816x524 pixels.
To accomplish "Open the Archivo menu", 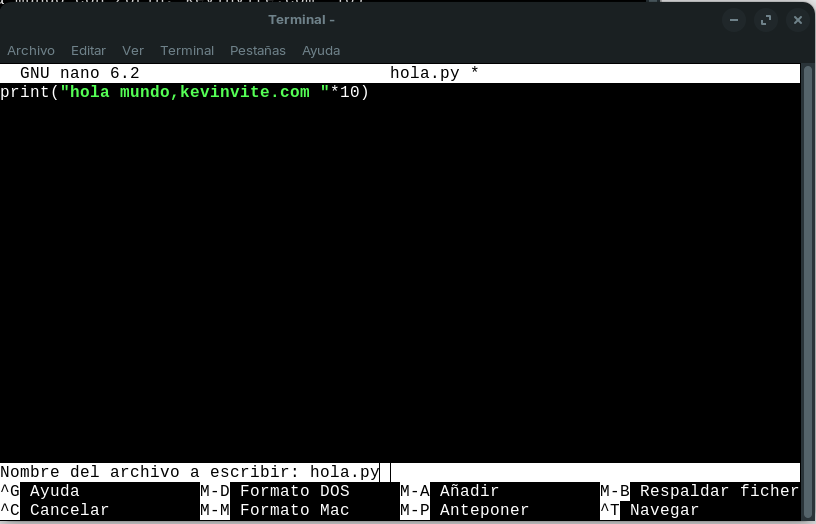I will pyautogui.click(x=31, y=50).
